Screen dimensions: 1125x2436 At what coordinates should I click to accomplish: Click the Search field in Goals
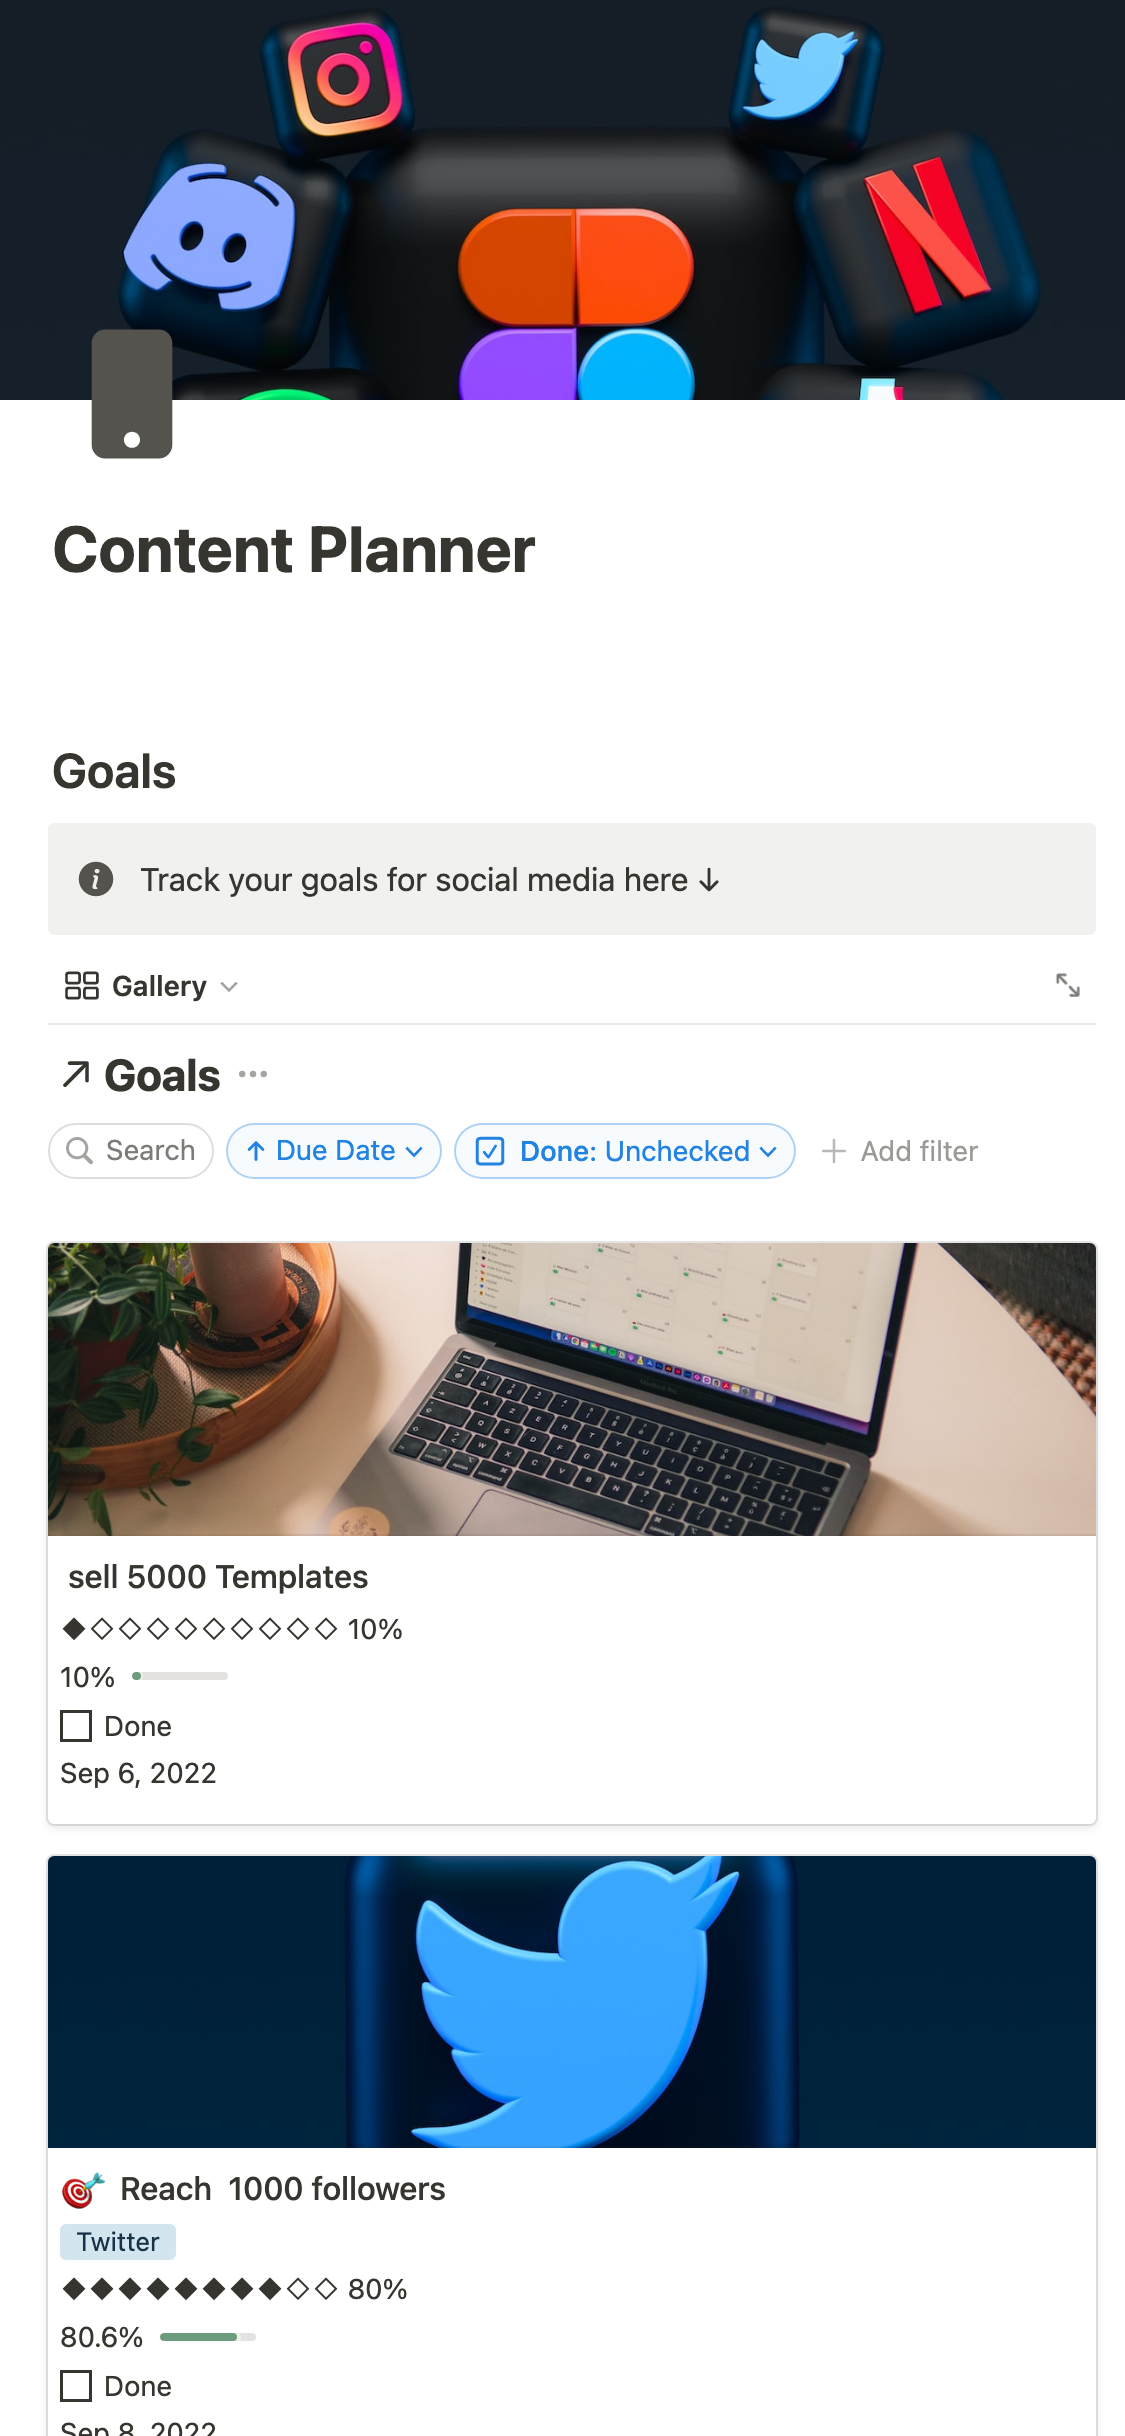[x=131, y=1151]
